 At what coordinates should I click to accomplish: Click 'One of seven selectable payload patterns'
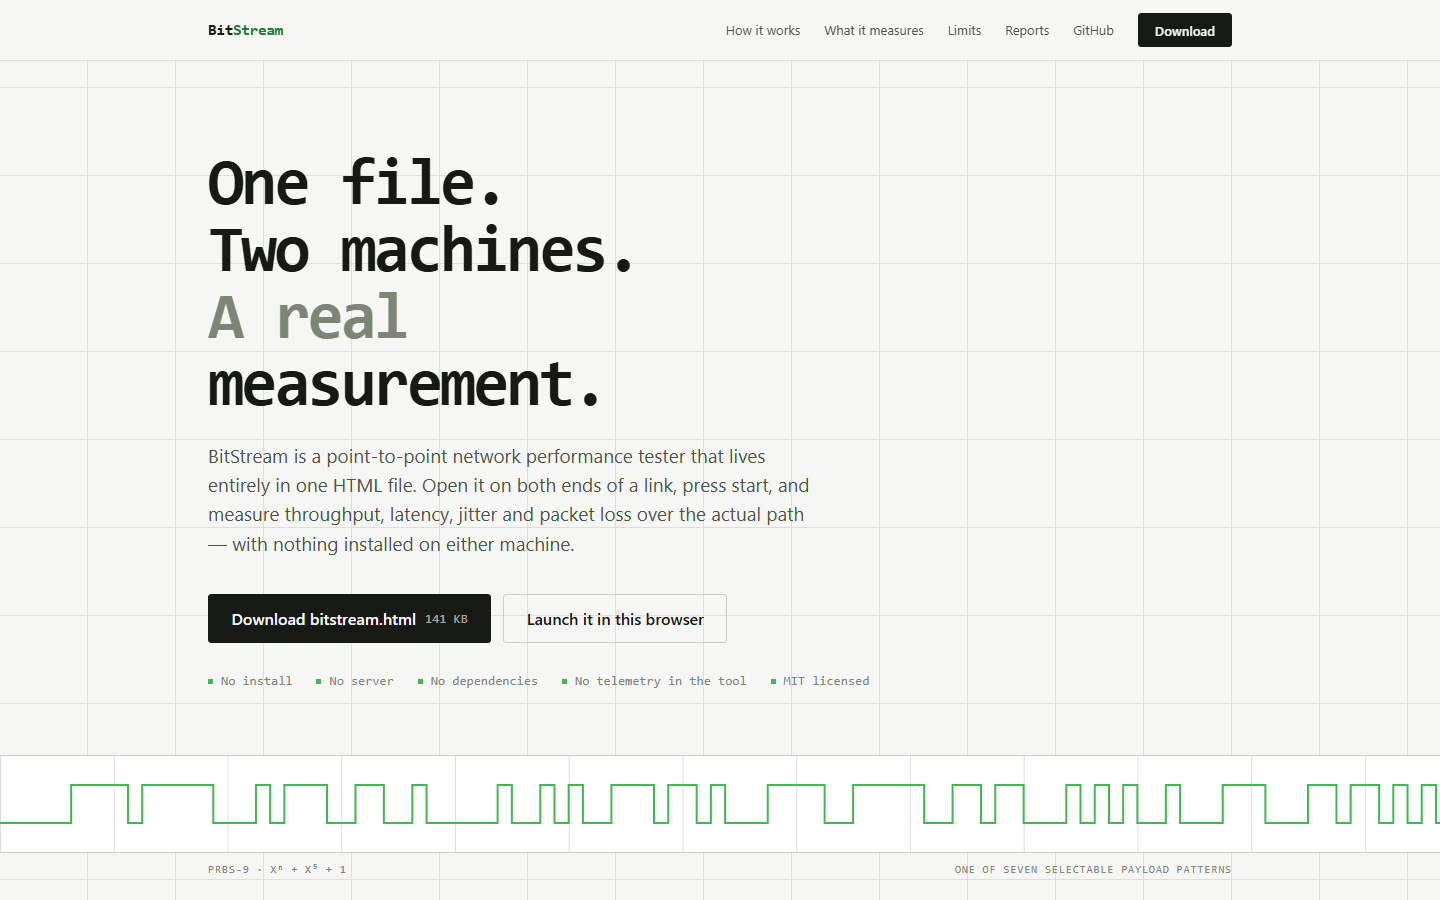(1093, 870)
